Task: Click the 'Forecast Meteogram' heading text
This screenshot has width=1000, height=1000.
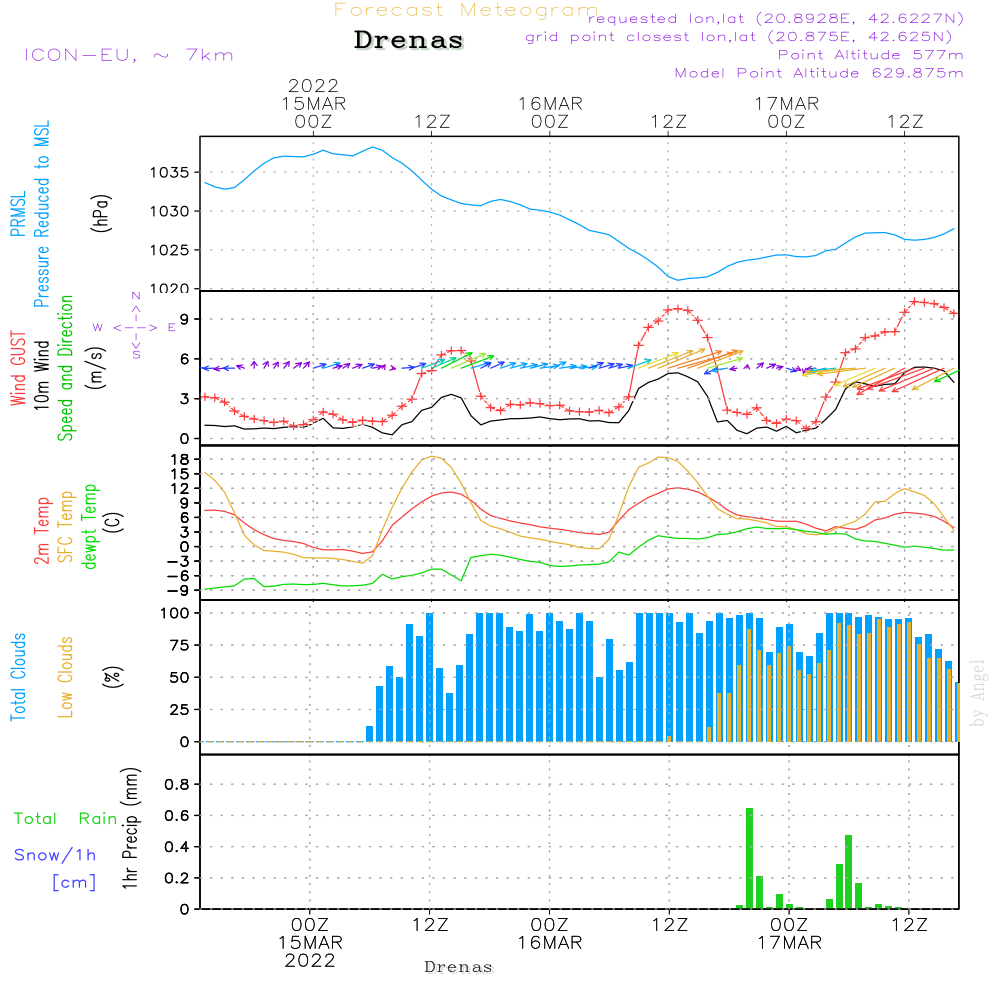Action: pyautogui.click(x=466, y=10)
